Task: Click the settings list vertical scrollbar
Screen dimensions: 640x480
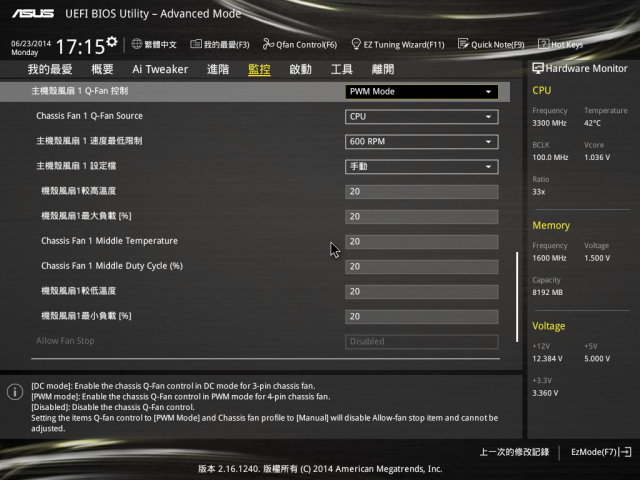Action: click(x=517, y=297)
